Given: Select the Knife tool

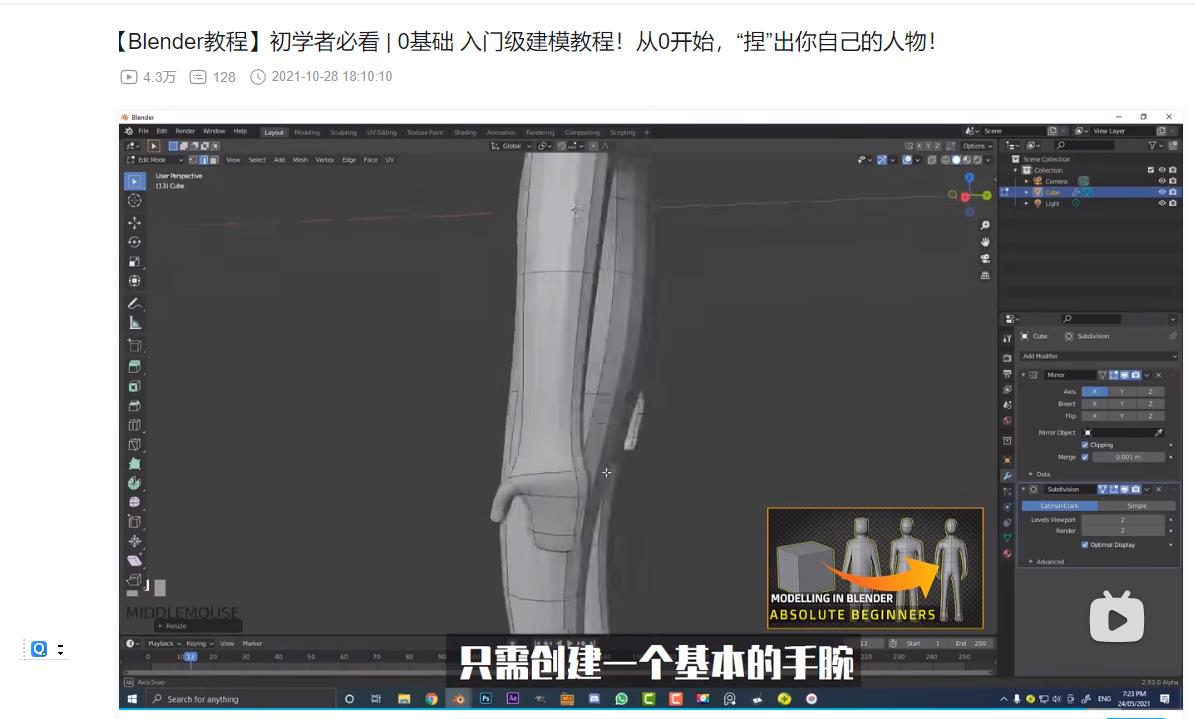Looking at the screenshot, I should [x=134, y=445].
